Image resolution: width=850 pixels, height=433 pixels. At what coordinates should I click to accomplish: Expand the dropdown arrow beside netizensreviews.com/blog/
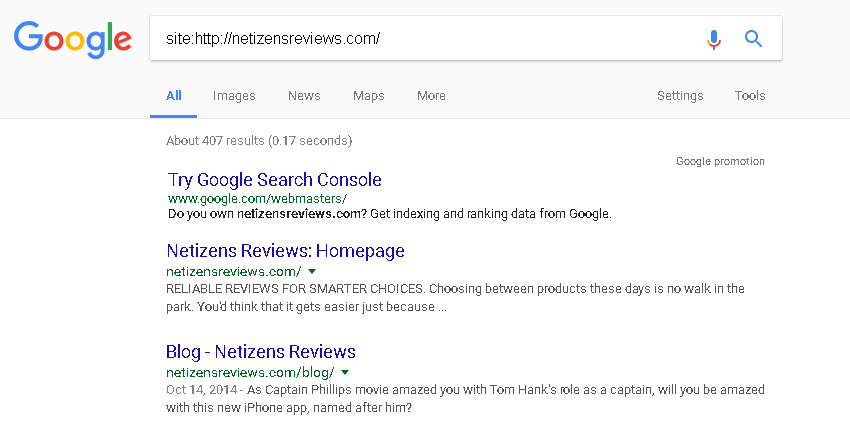click(345, 372)
